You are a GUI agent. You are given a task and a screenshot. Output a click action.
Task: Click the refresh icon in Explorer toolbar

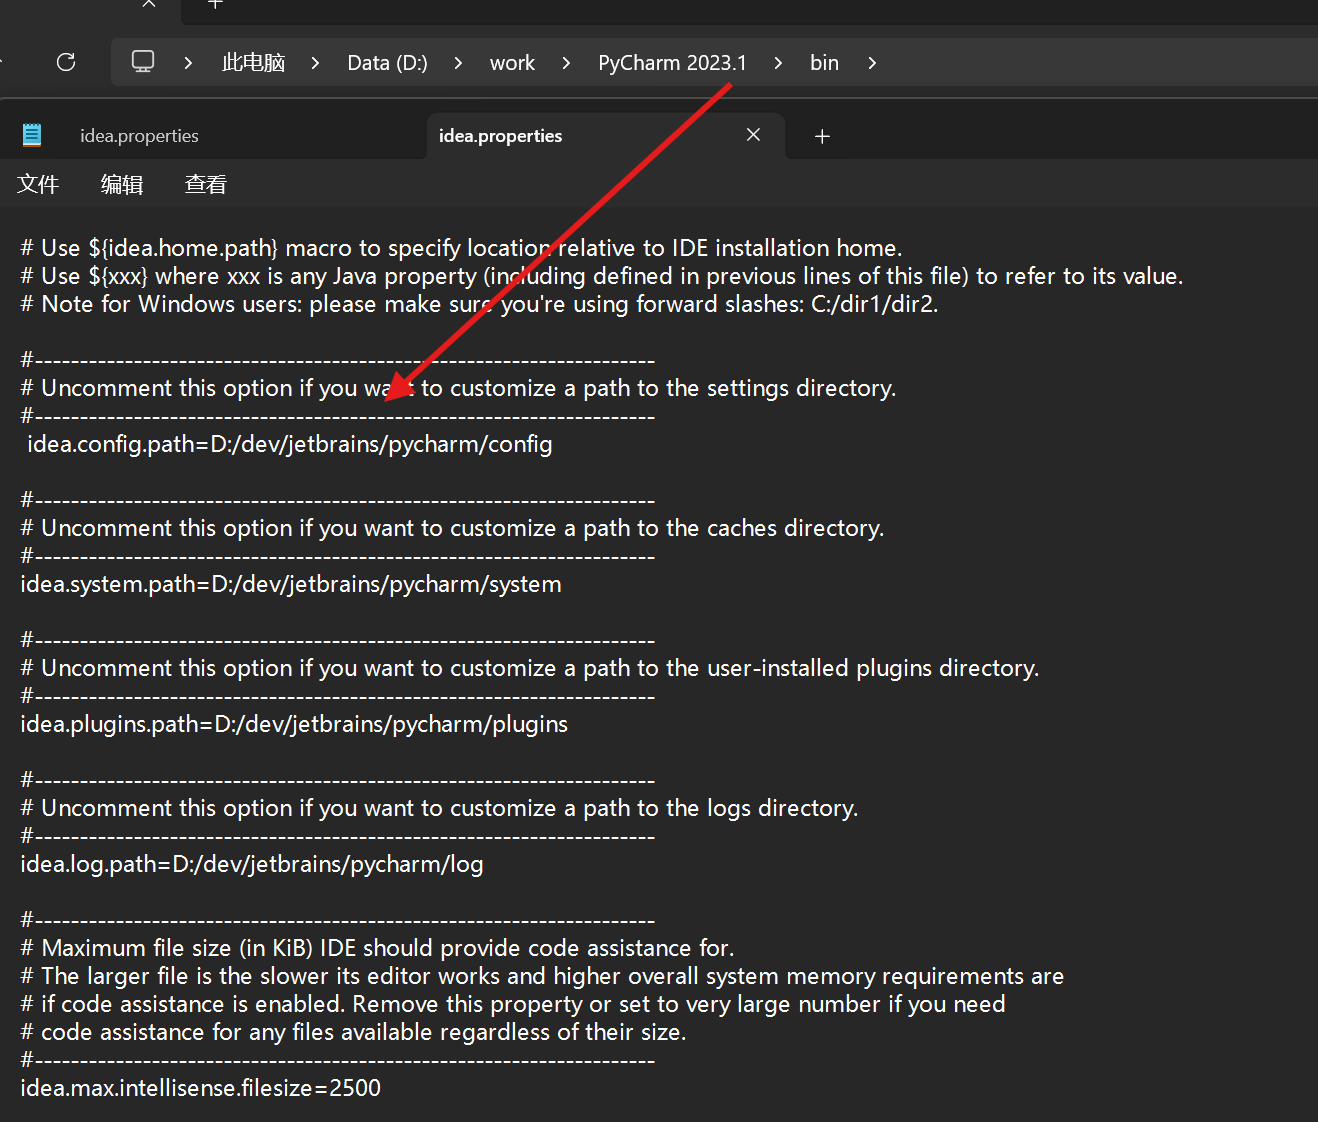[66, 62]
